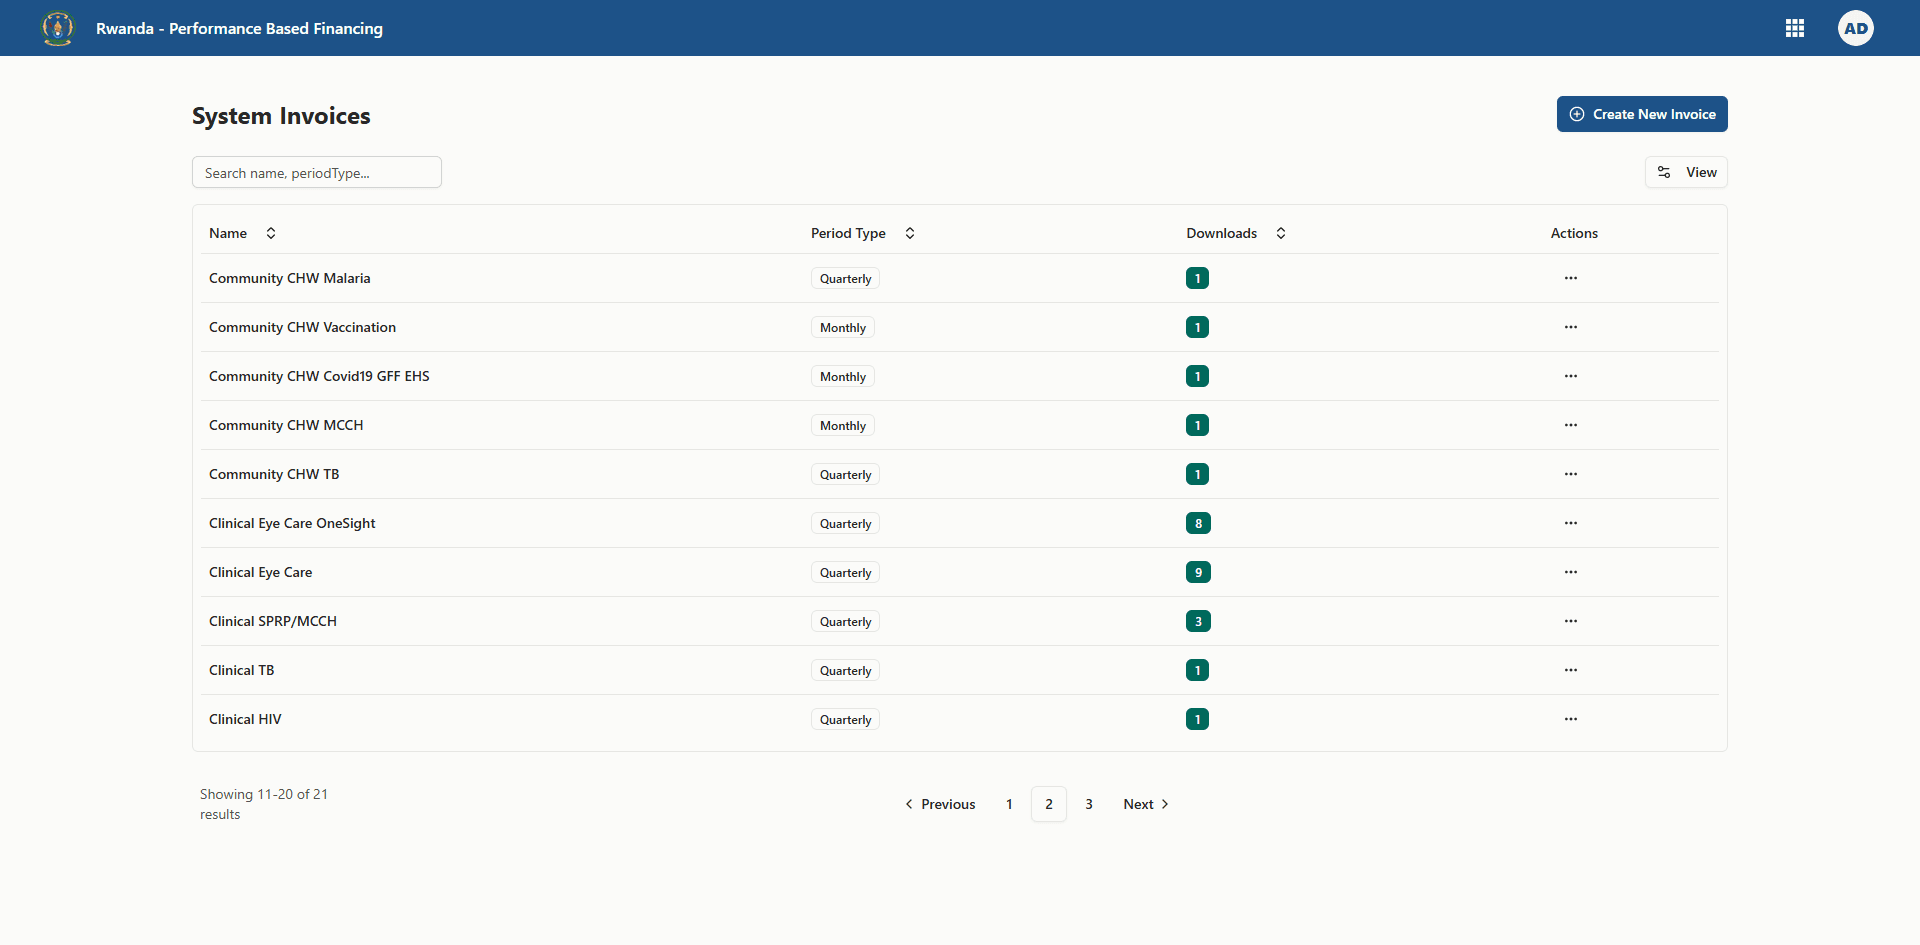The height and width of the screenshot is (945, 1920).
Task: Open actions menu for Clinical SPRP/MCCH
Action: tap(1570, 621)
